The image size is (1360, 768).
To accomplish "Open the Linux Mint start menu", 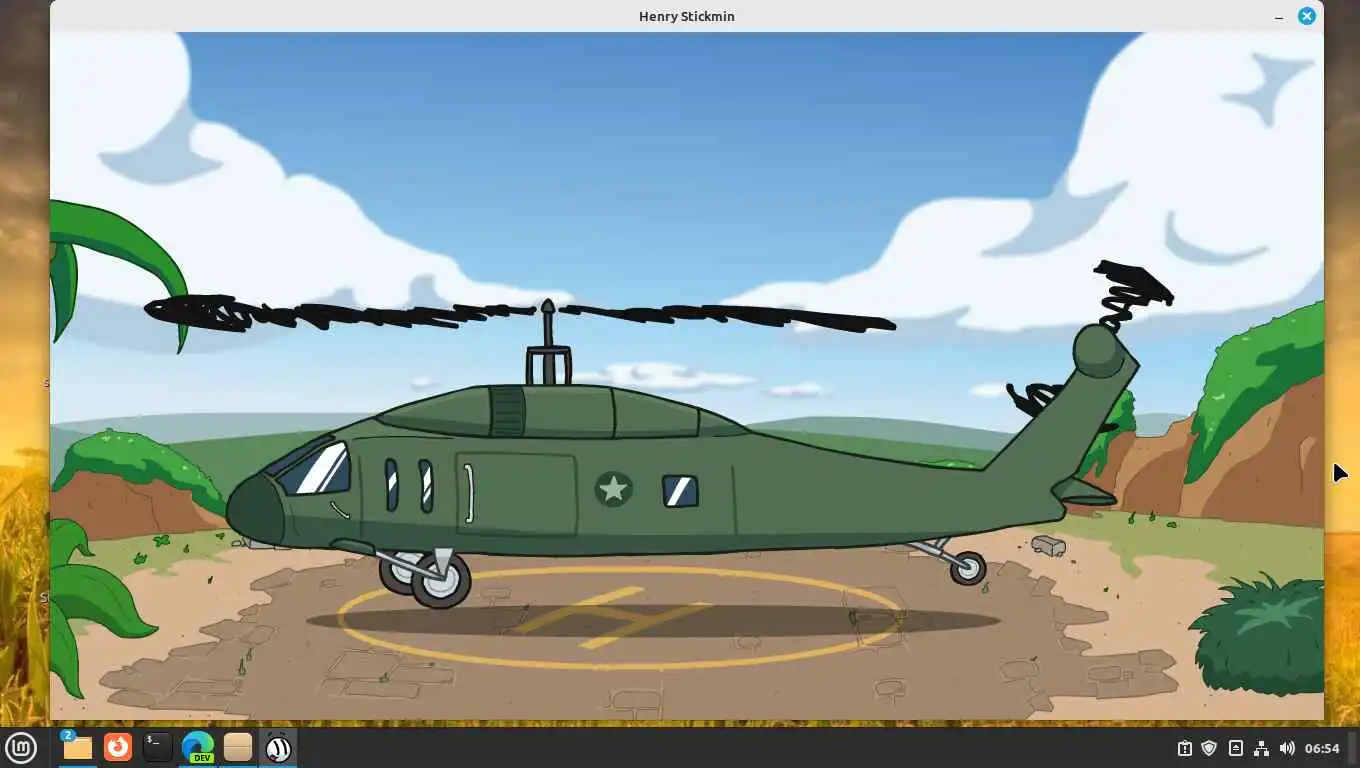I will click(x=21, y=747).
